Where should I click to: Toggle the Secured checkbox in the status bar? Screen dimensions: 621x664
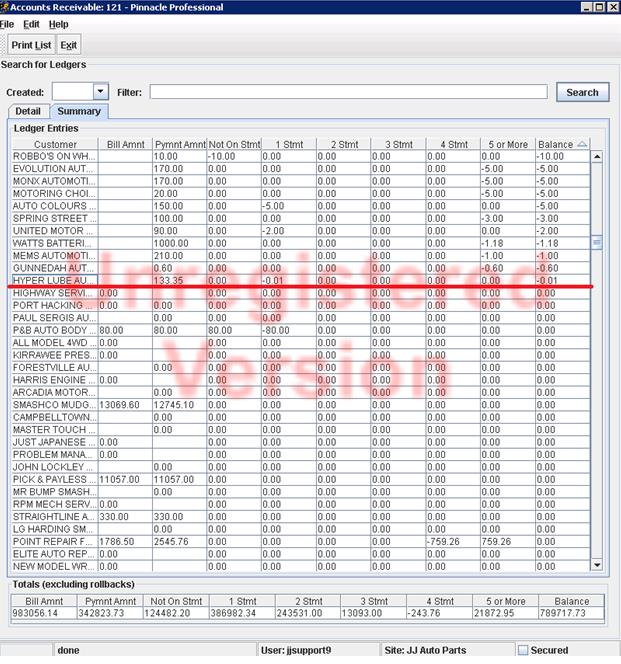point(523,650)
